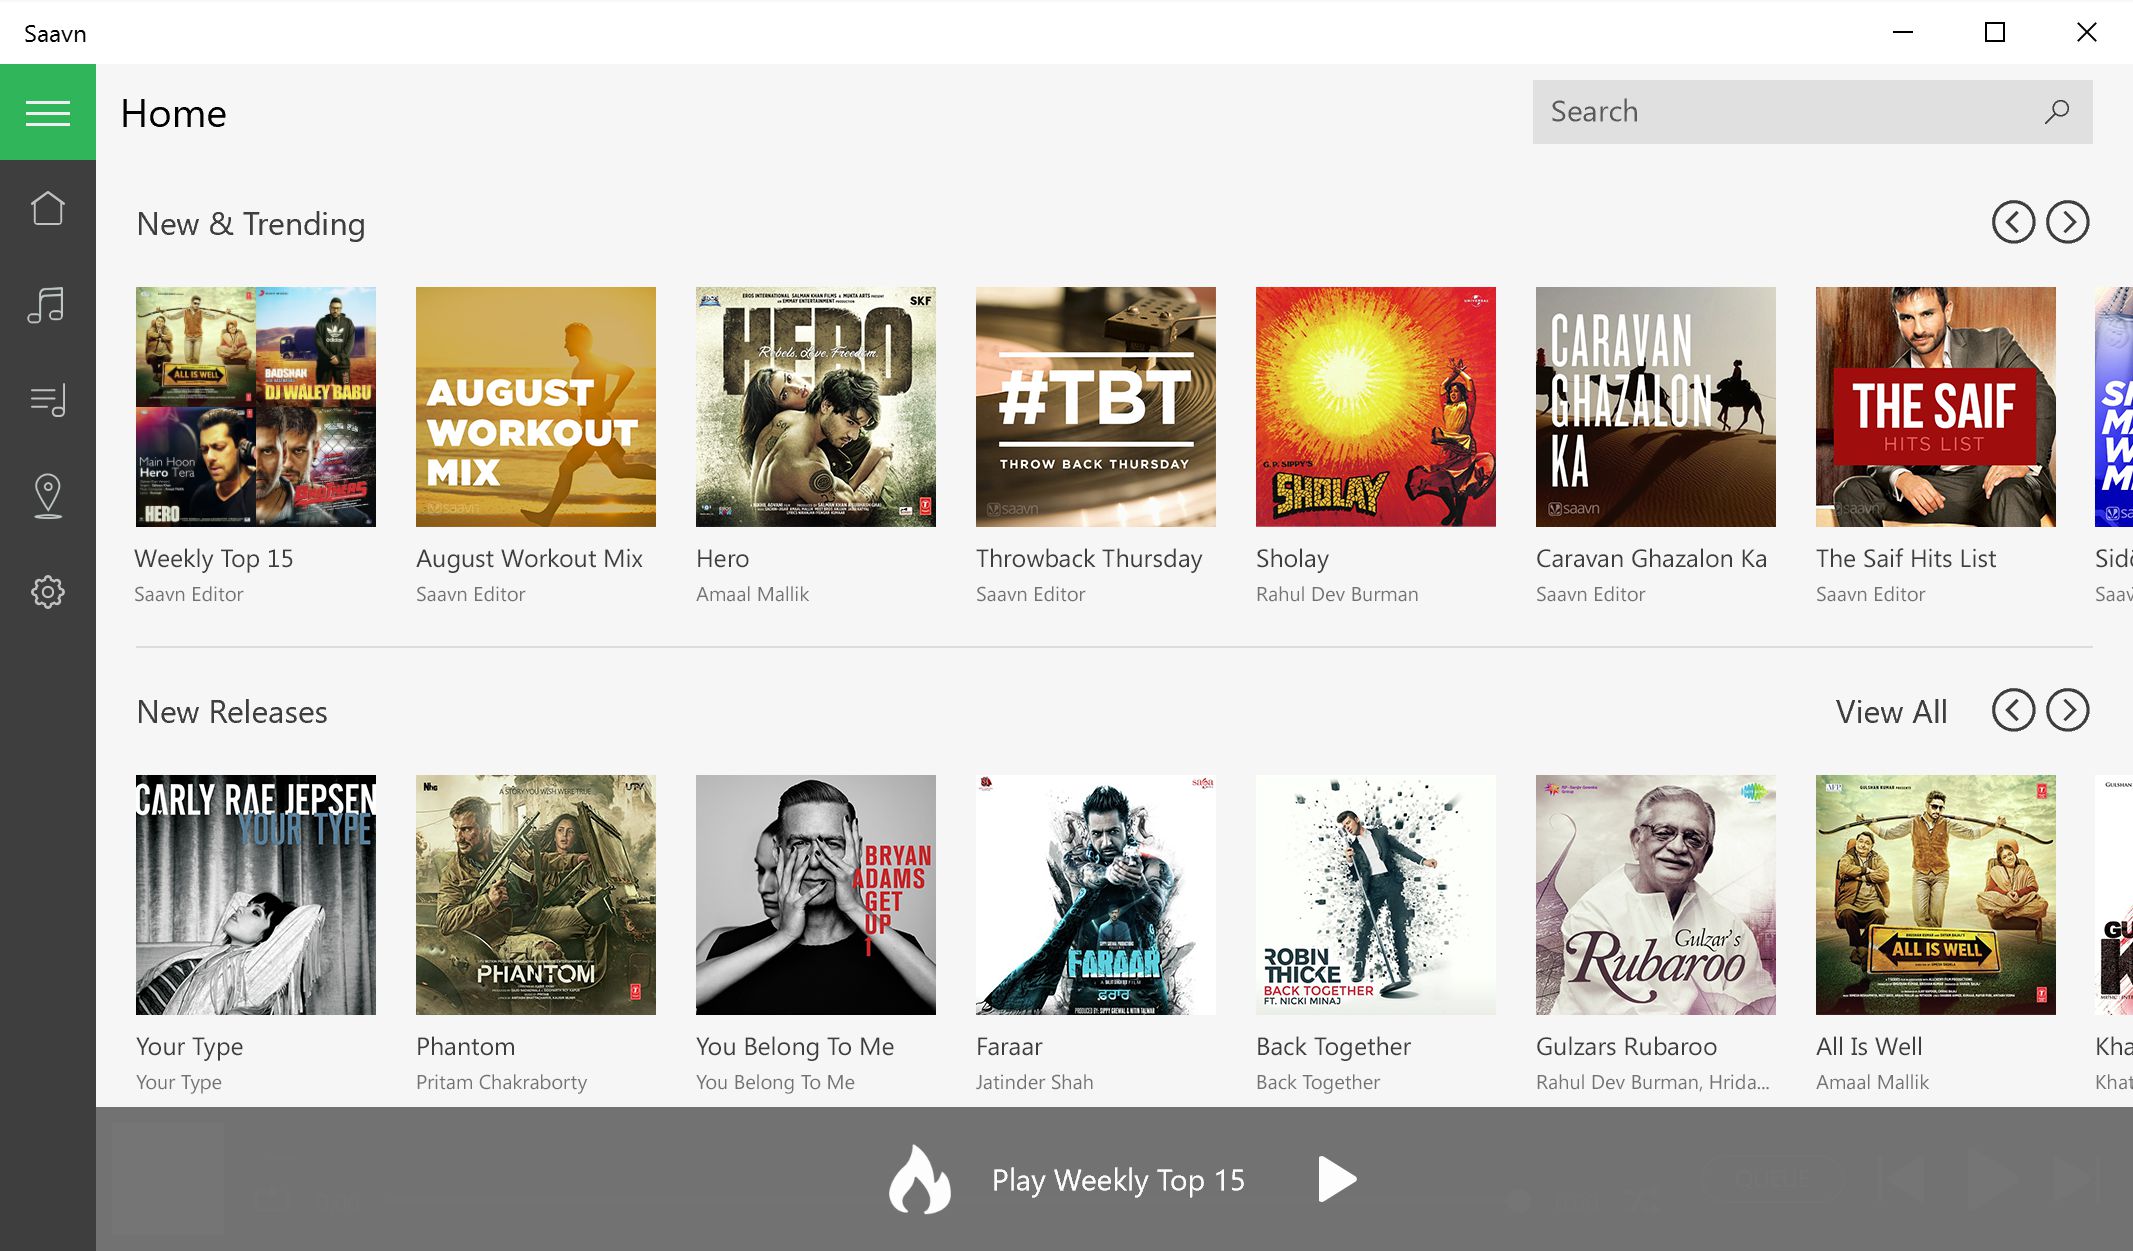The image size is (2133, 1251).
Task: Open the location pin sidebar icon
Action: [x=48, y=496]
